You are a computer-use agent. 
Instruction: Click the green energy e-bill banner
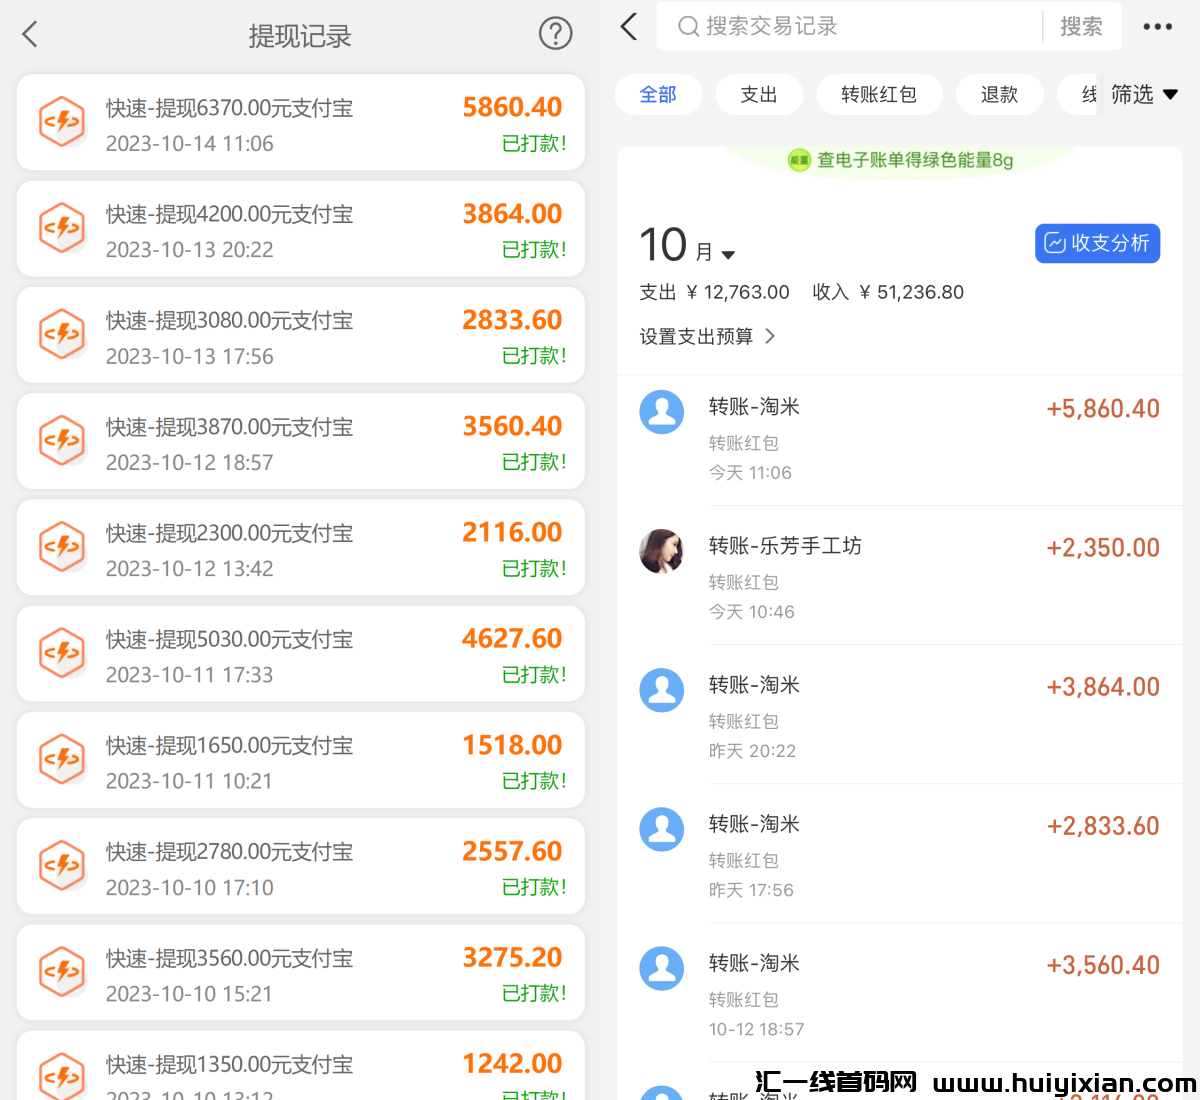[x=900, y=160]
